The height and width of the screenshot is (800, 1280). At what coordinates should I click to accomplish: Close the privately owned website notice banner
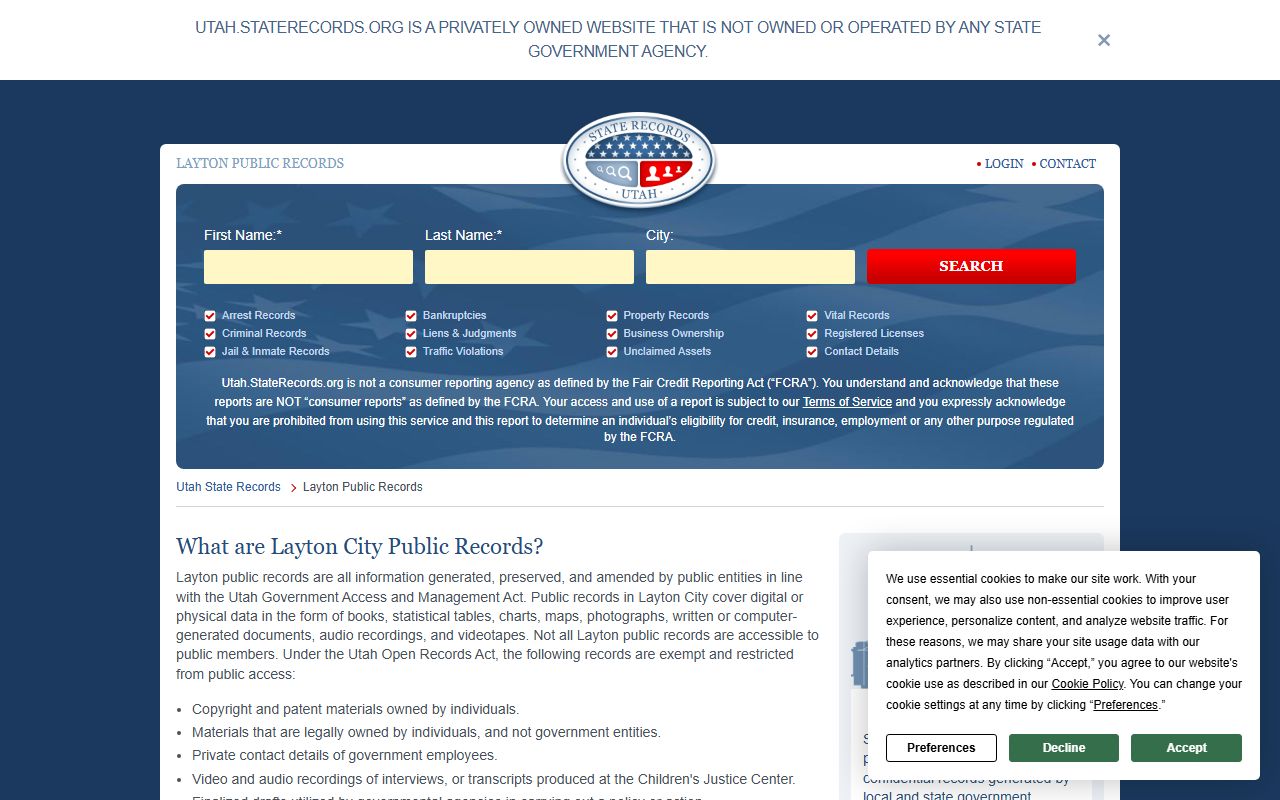click(x=1104, y=40)
